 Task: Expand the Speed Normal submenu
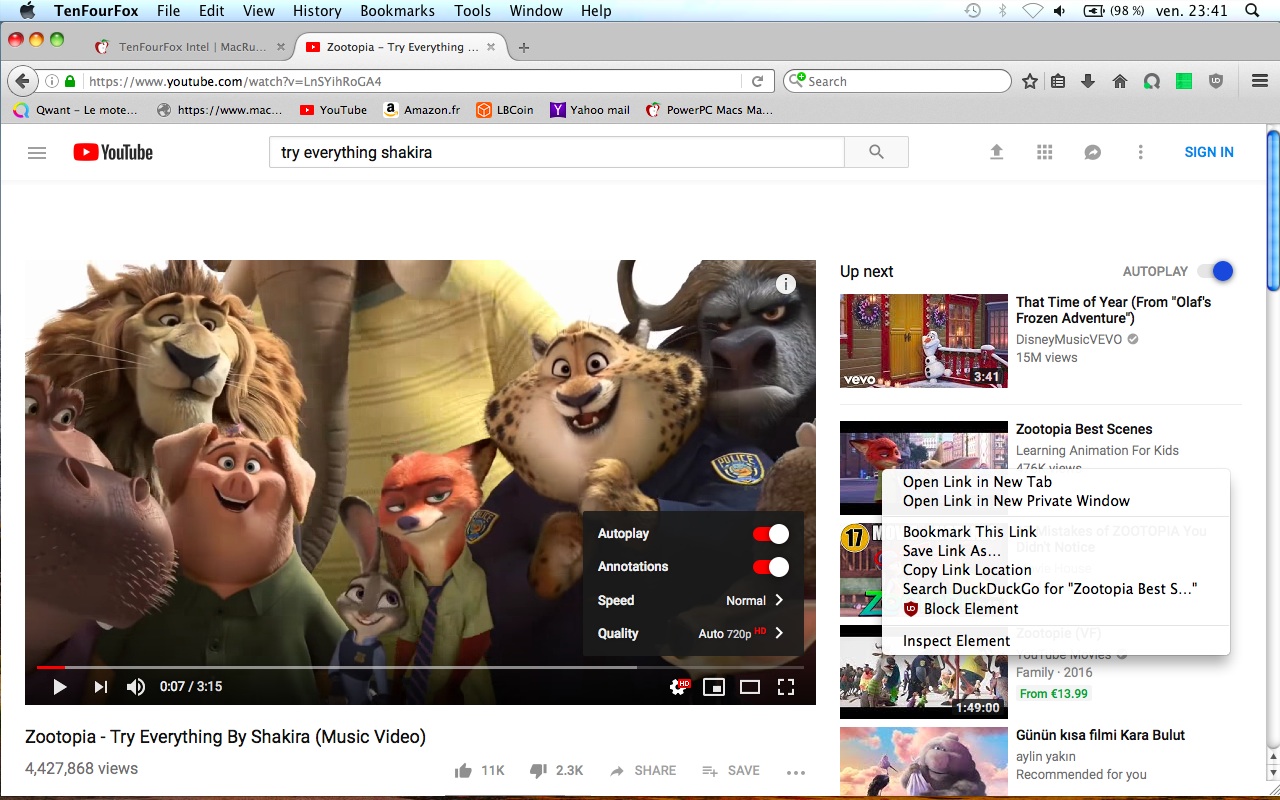coord(692,600)
